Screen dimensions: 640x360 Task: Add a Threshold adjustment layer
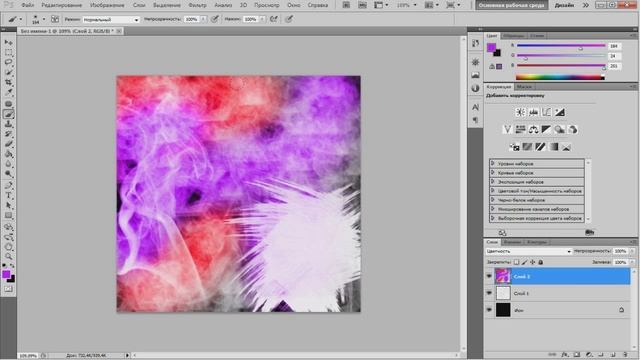(x=540, y=147)
